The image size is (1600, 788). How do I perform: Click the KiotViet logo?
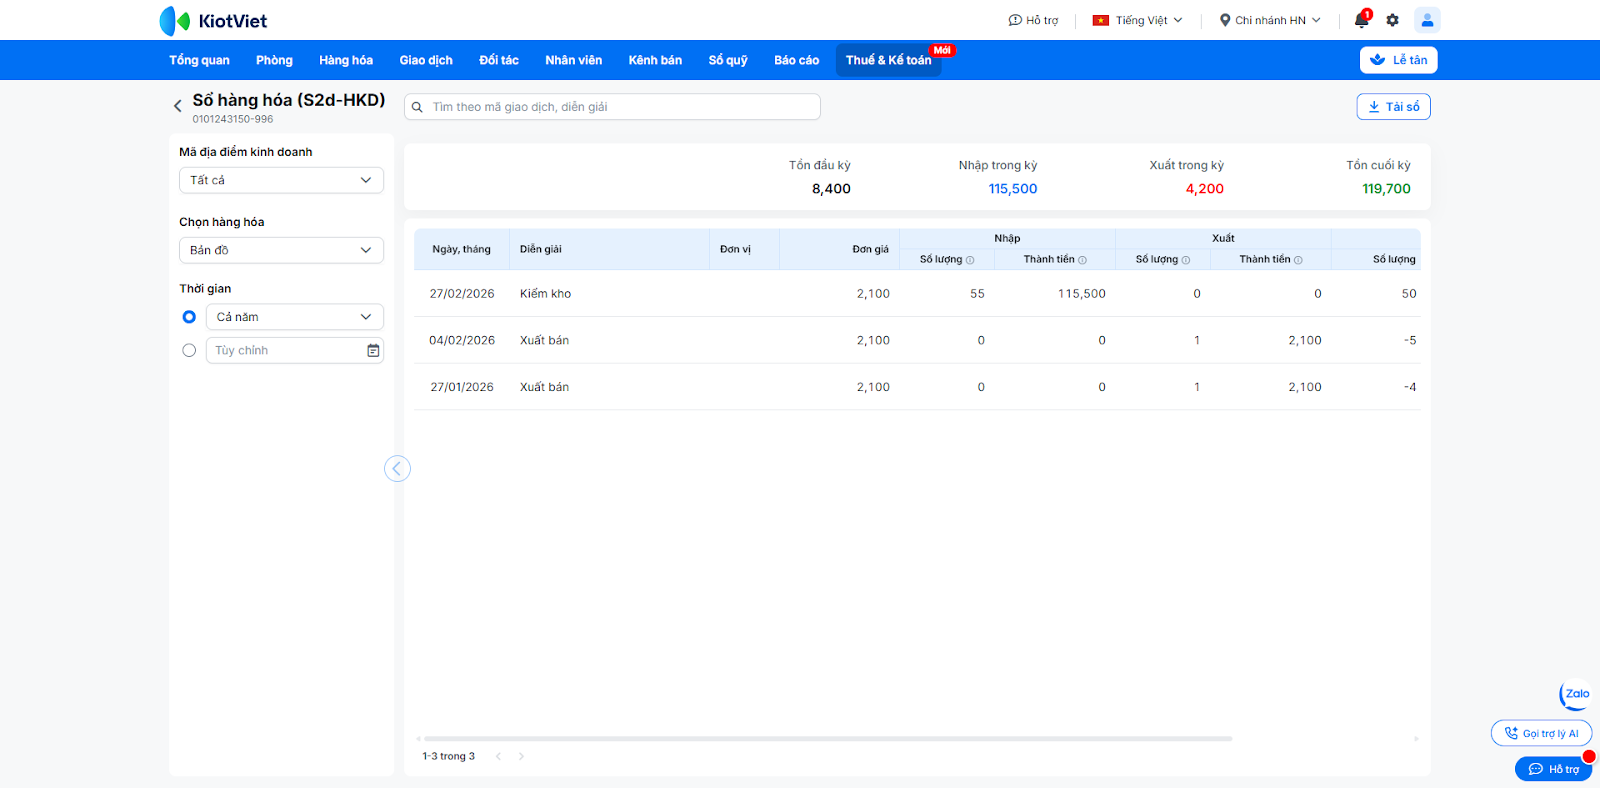point(213,20)
